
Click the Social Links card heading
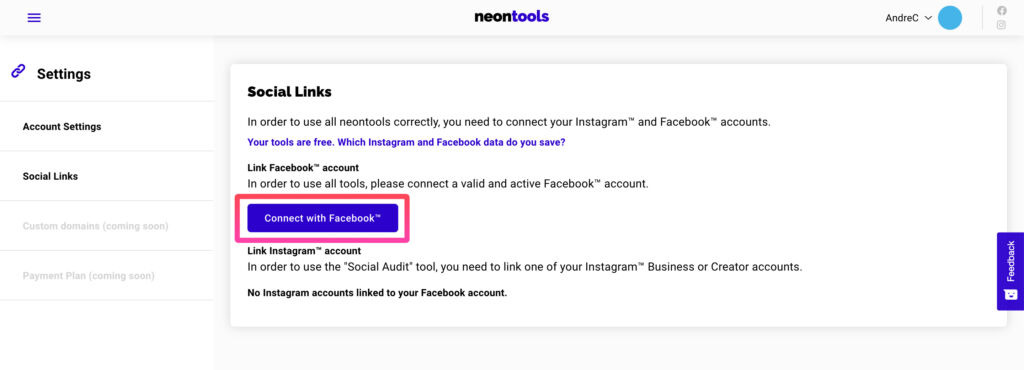(289, 92)
